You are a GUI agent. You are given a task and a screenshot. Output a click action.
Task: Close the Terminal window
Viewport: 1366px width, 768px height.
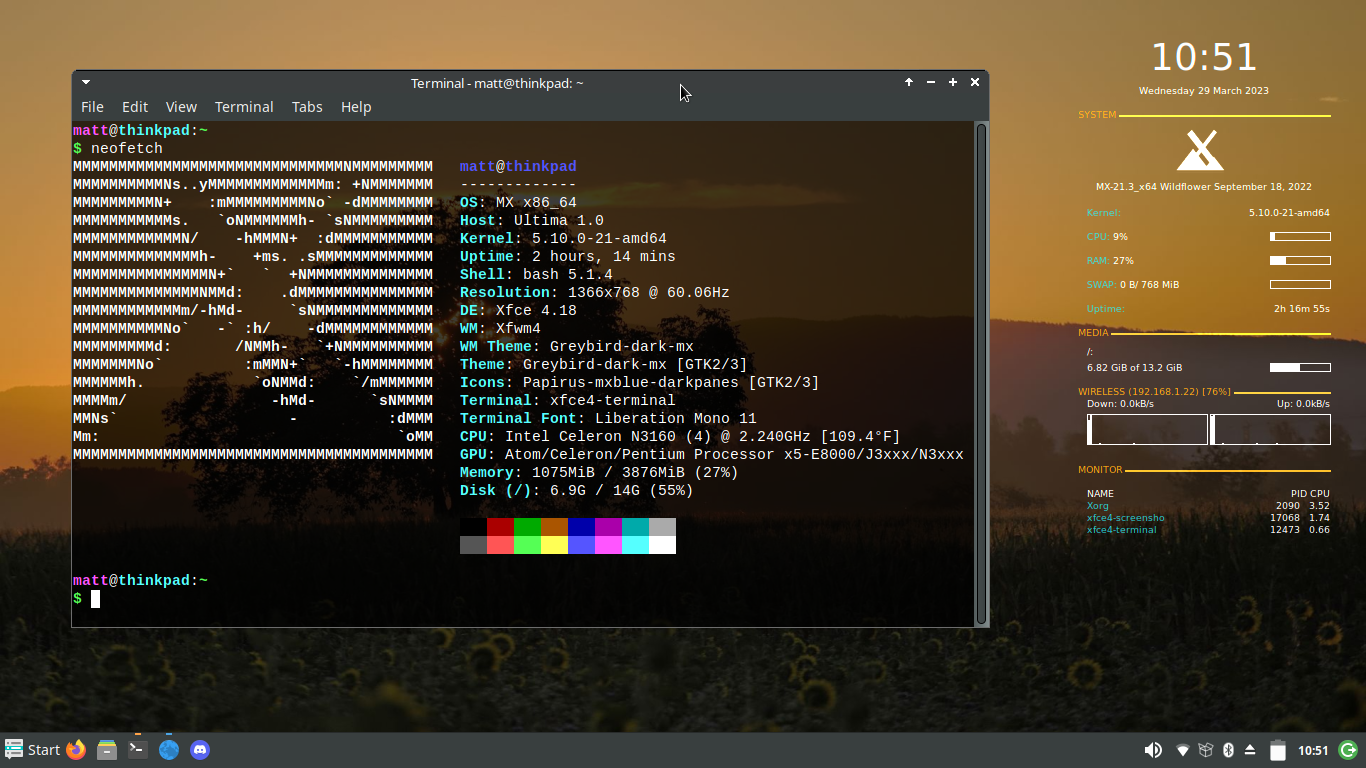coord(975,82)
